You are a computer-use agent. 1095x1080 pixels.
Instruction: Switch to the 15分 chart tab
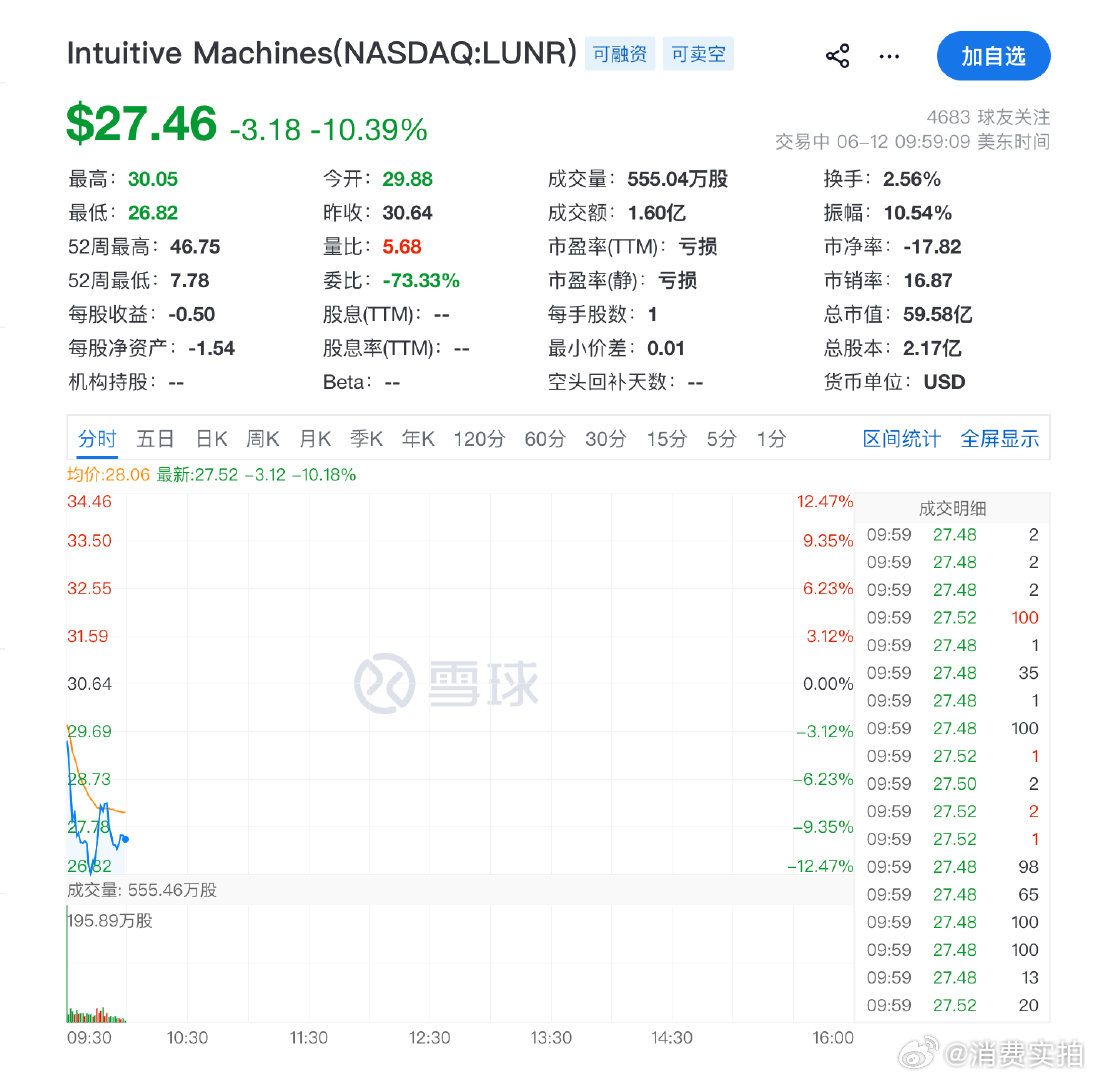click(x=666, y=438)
